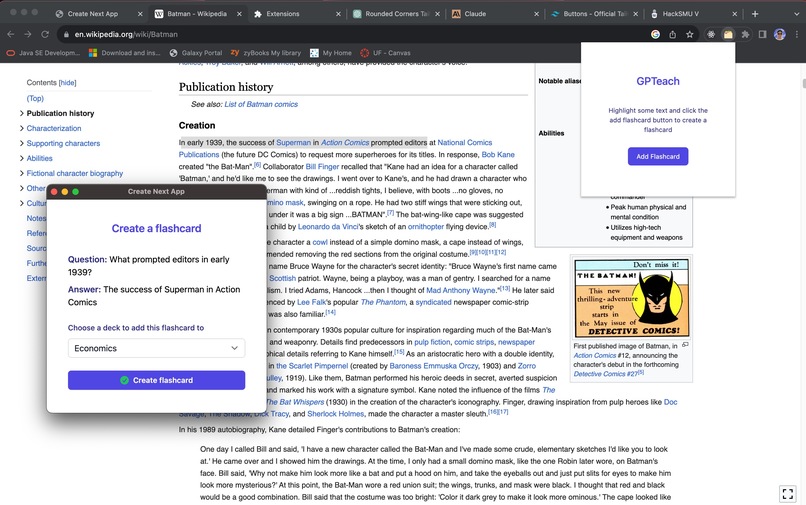Close the Claude tab
Image resolution: width=806 pixels, height=505 pixels.
click(536, 14)
